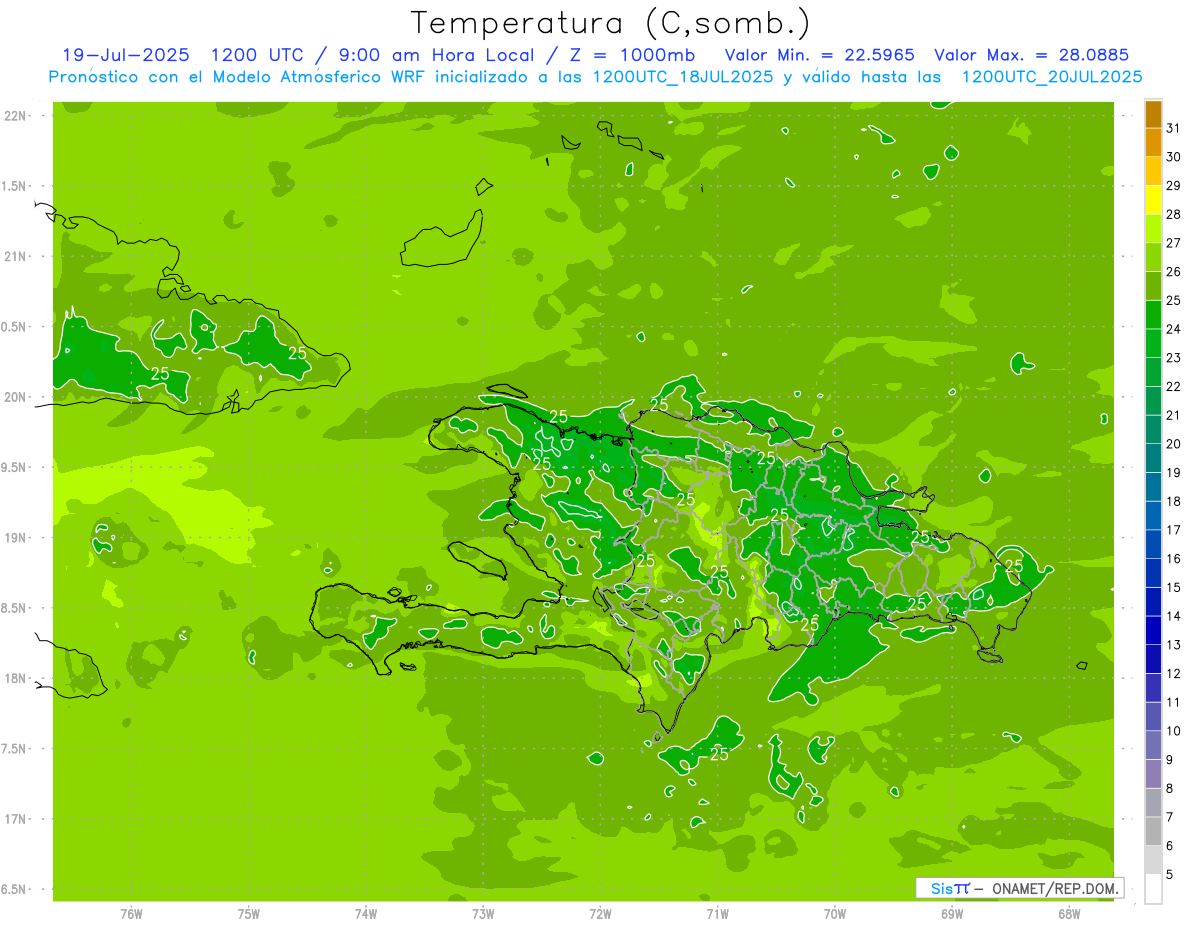
Task: Pick the gray color bar segment between 6 and 7
Action: click(1153, 831)
